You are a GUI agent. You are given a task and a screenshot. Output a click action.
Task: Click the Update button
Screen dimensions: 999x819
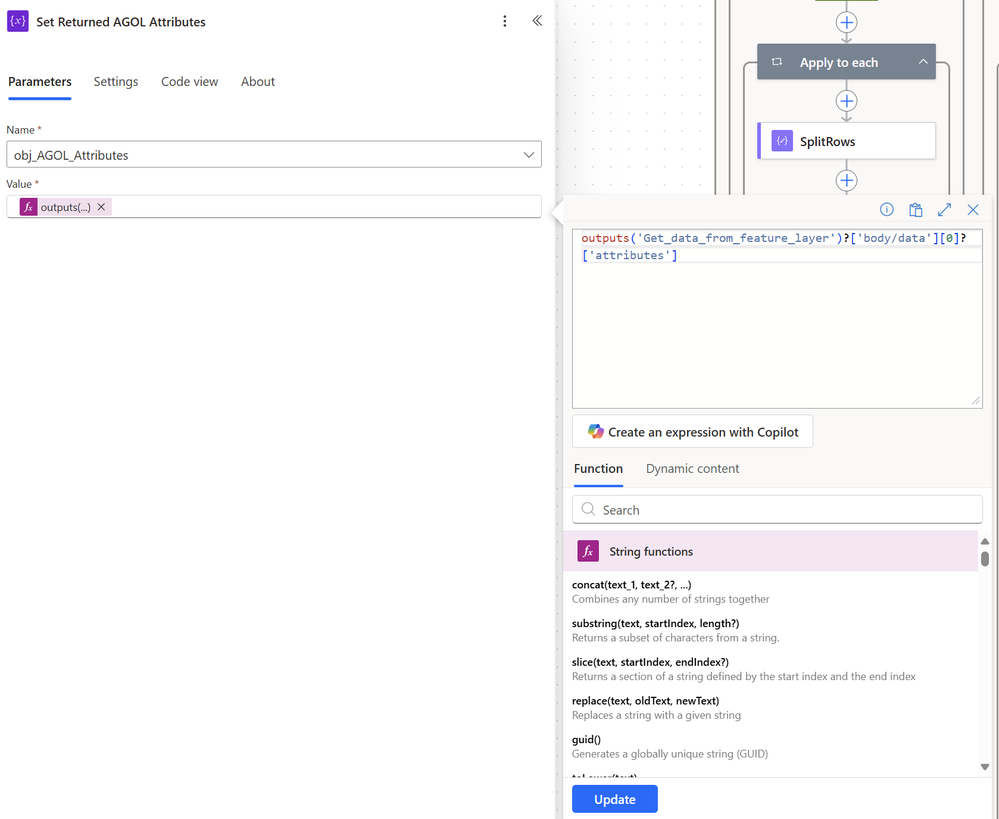615,799
